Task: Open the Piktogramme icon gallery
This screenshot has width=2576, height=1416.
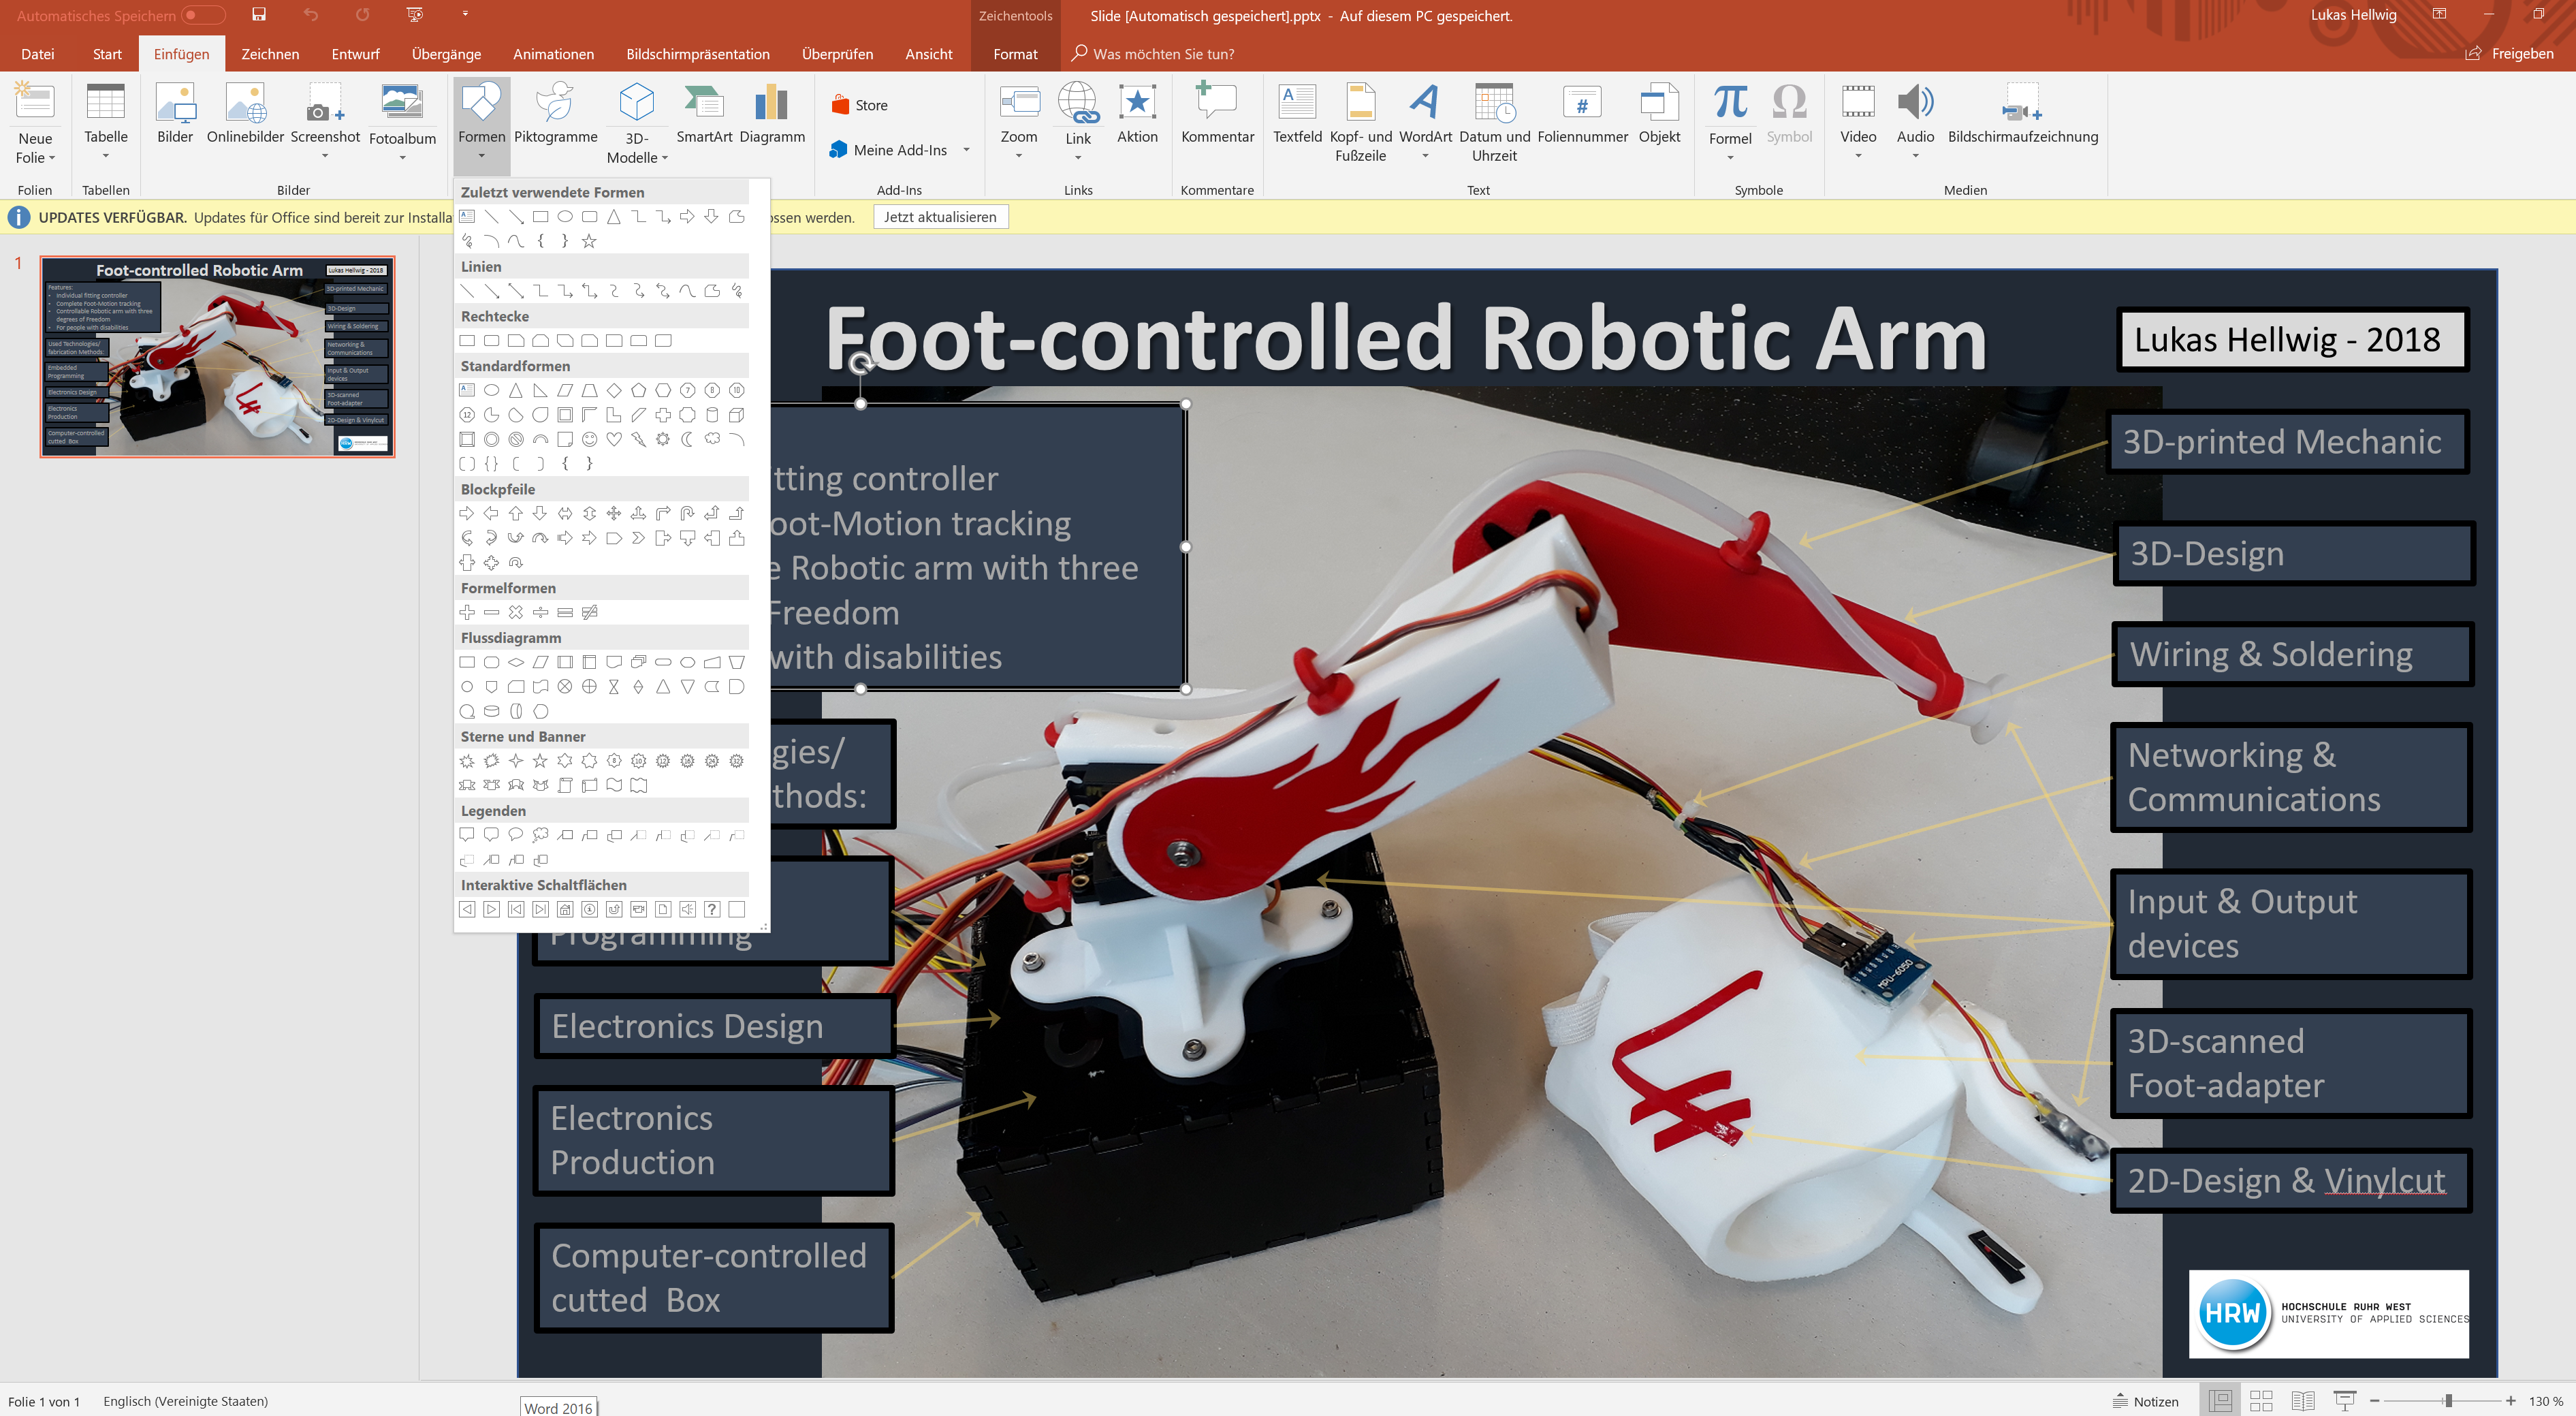Action: (555, 103)
